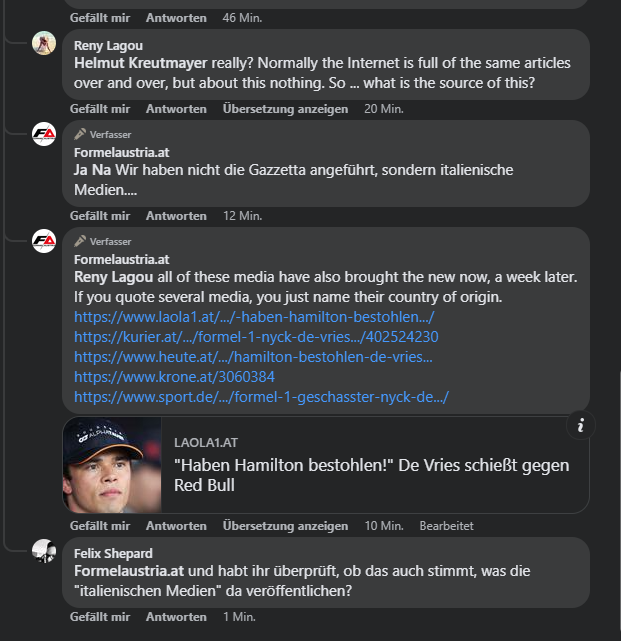The image size is (621, 641).
Task: Open Reny Lagou's profile picture
Action: [44, 43]
